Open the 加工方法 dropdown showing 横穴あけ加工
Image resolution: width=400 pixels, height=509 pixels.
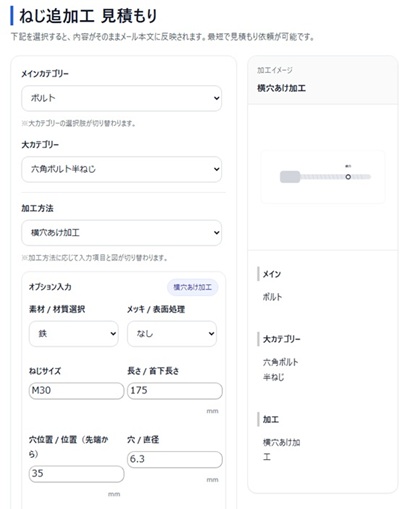[122, 233]
